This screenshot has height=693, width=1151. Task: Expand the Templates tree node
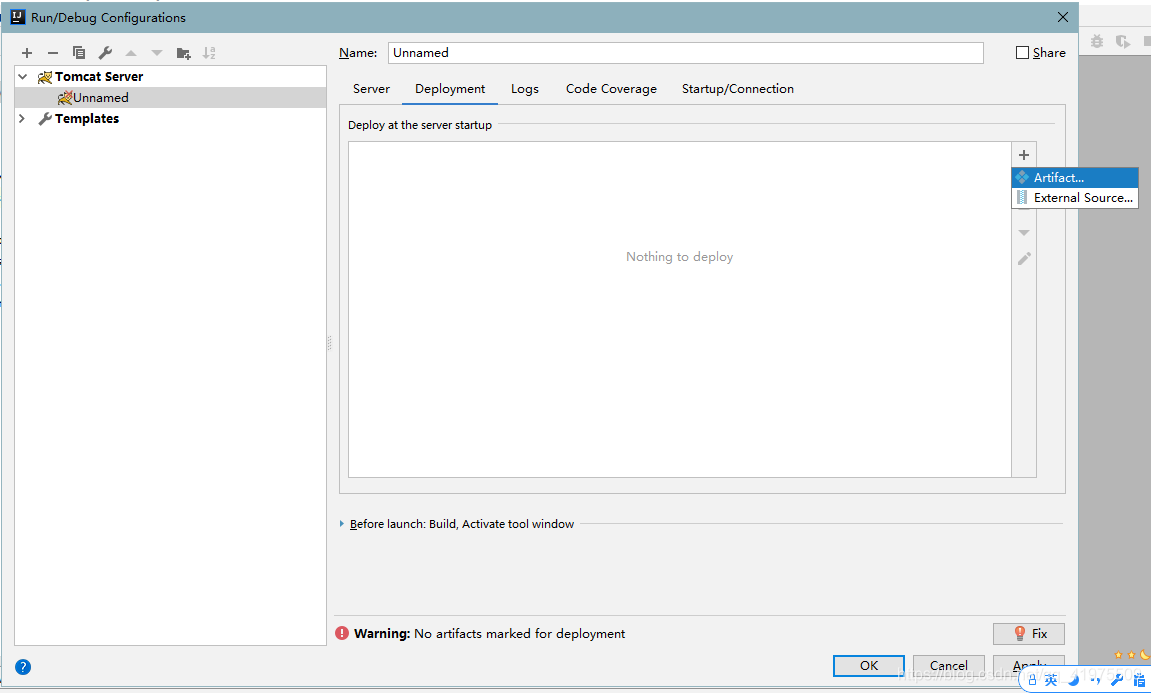pos(22,118)
